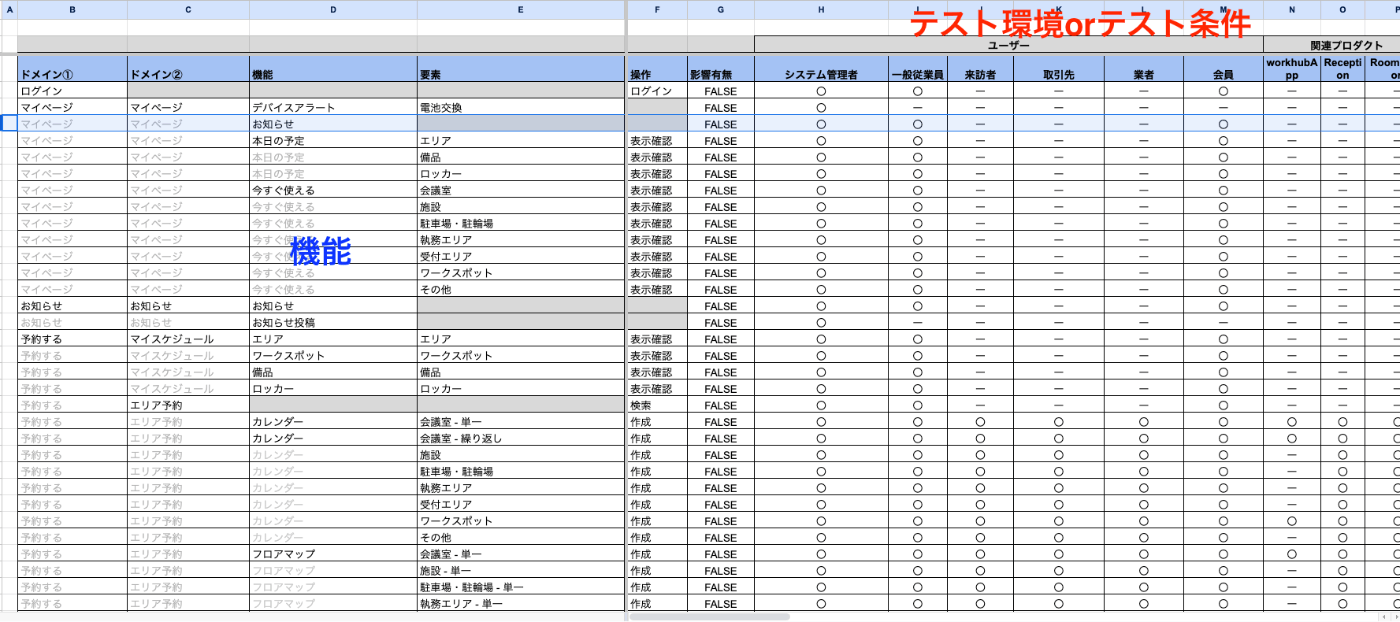1400x622 pixels.
Task: Click the scroll right arrow button
Action: [1394, 617]
